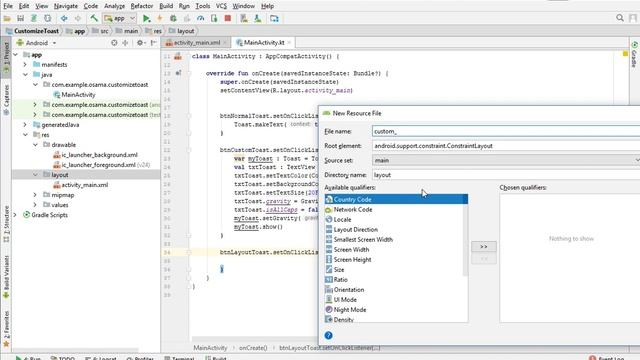Attach debugger to Android process icon
The width and height of the screenshot is (640, 360).
(214, 18)
